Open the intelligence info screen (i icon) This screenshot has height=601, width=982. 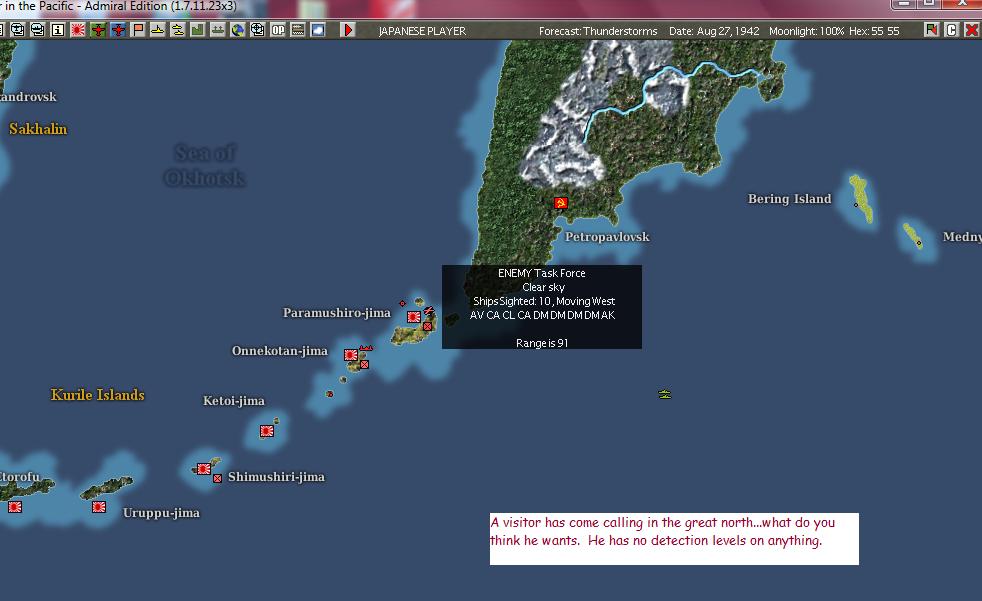58,29
